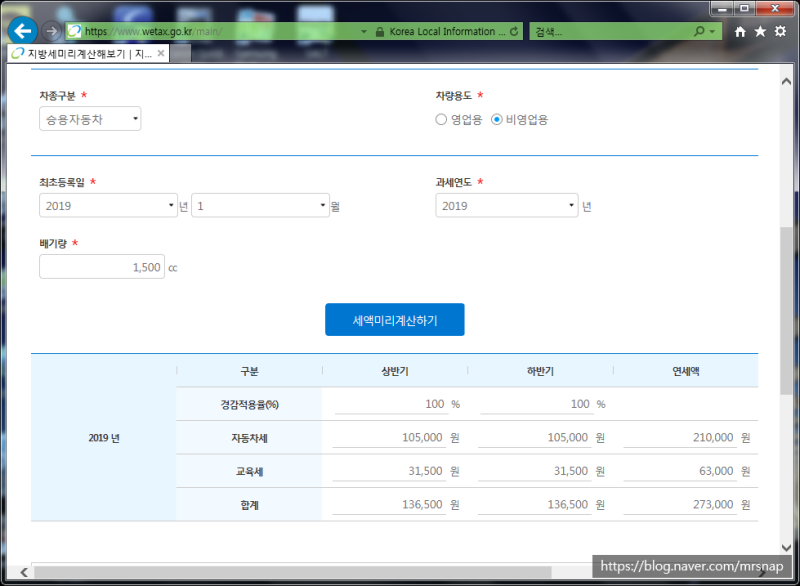Click the 상반기 자동차세 105,000 value
This screenshot has width=800, height=586.
click(422, 437)
